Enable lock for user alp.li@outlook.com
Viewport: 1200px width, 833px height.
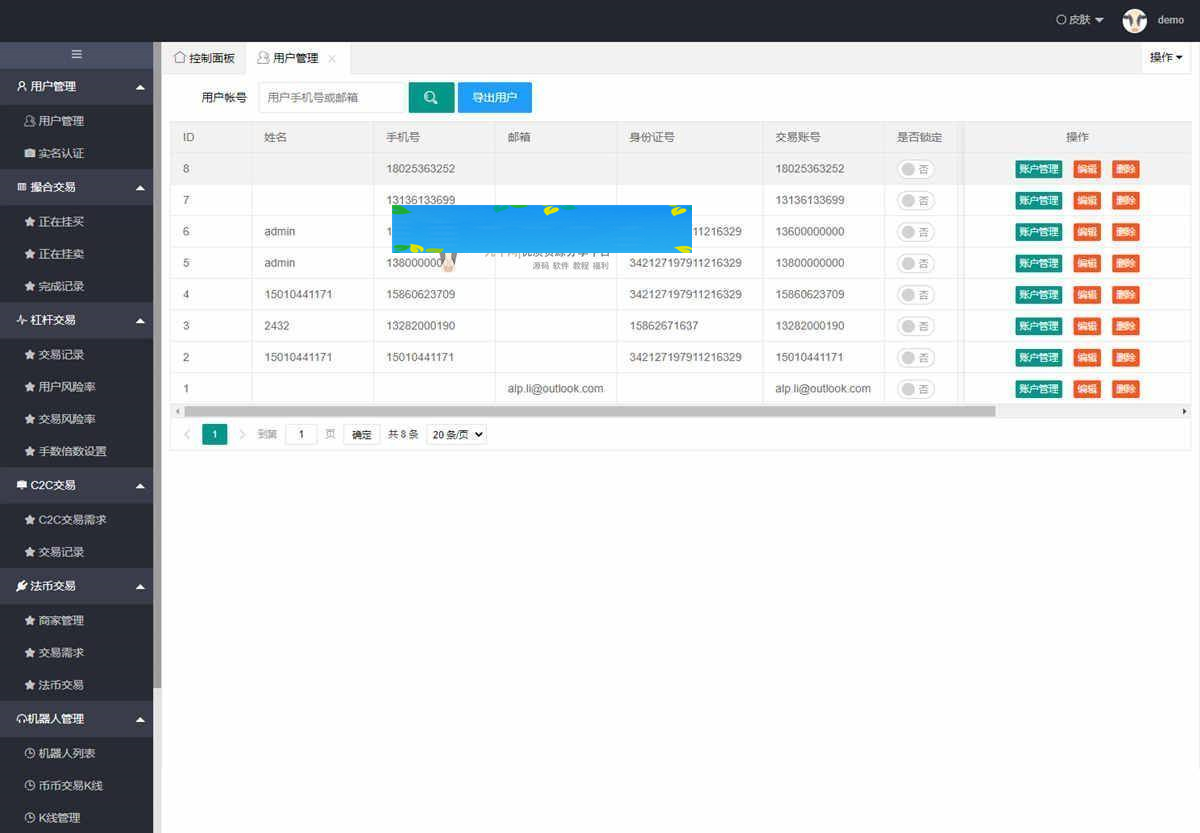click(x=915, y=388)
